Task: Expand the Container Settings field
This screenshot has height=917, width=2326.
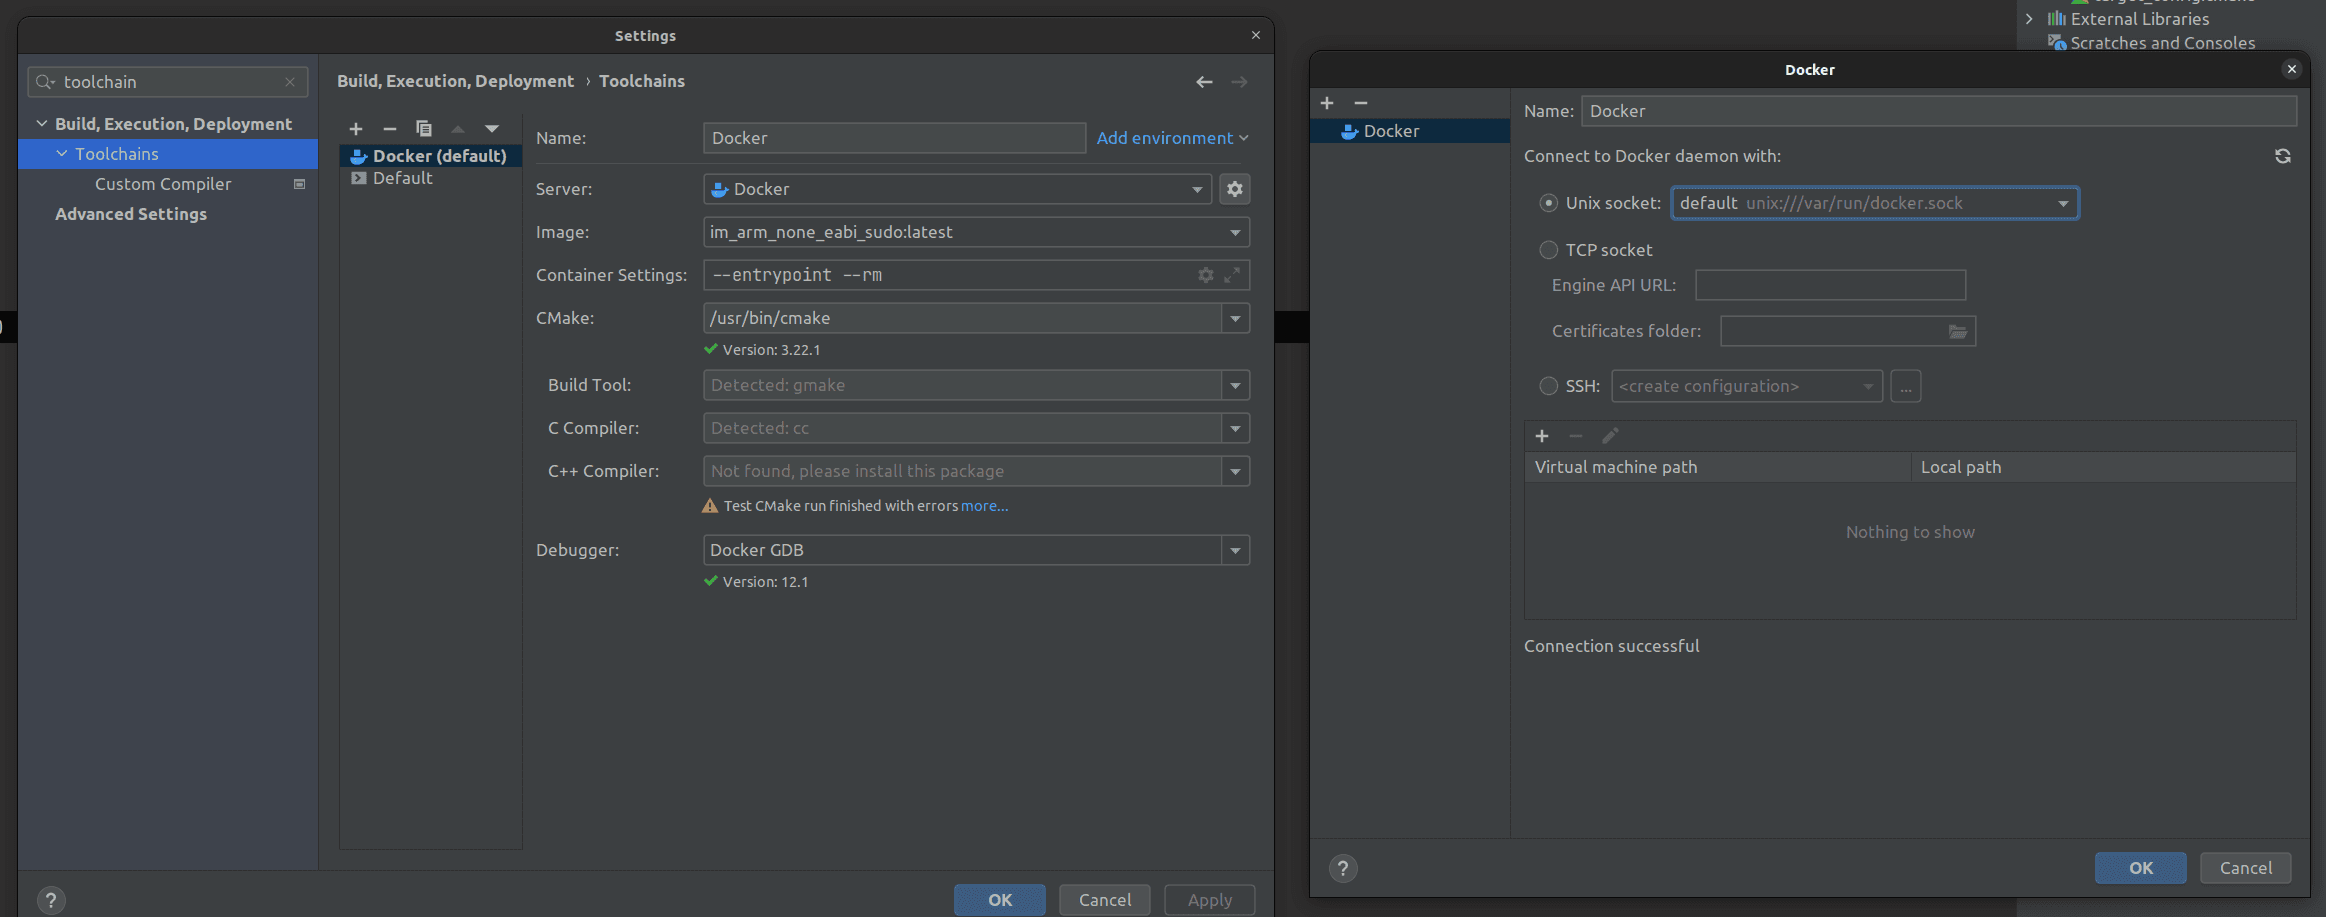Action: pyautogui.click(x=1232, y=275)
